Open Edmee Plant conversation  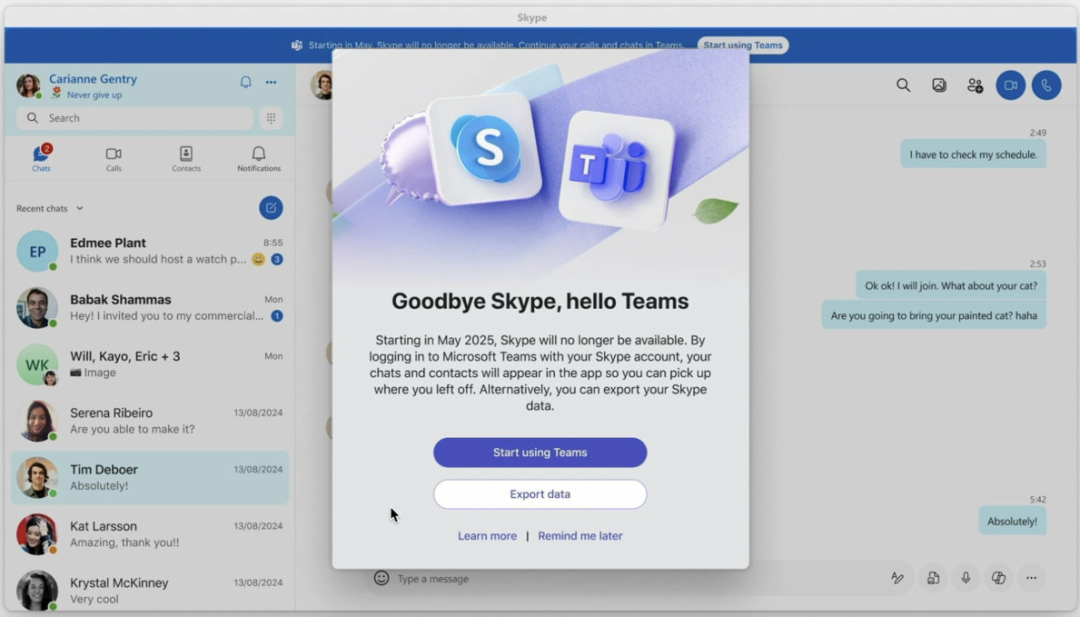[149, 251]
